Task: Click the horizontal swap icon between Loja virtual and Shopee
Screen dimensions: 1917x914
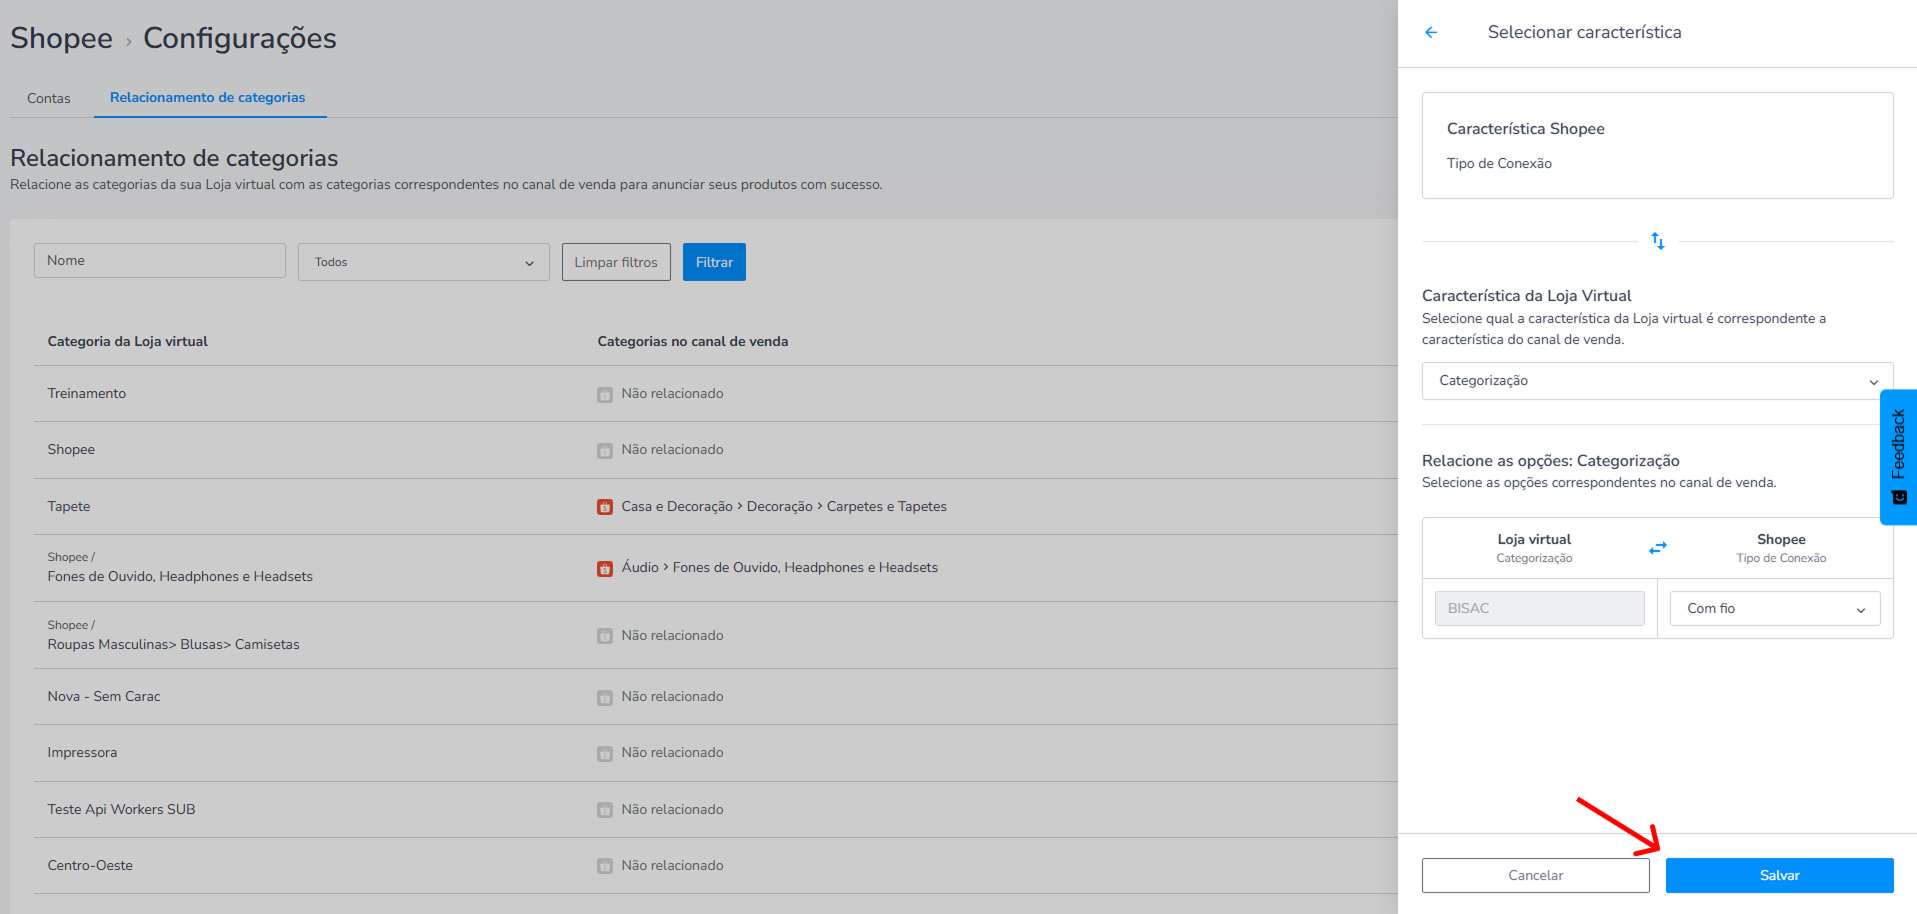Action: (x=1658, y=548)
